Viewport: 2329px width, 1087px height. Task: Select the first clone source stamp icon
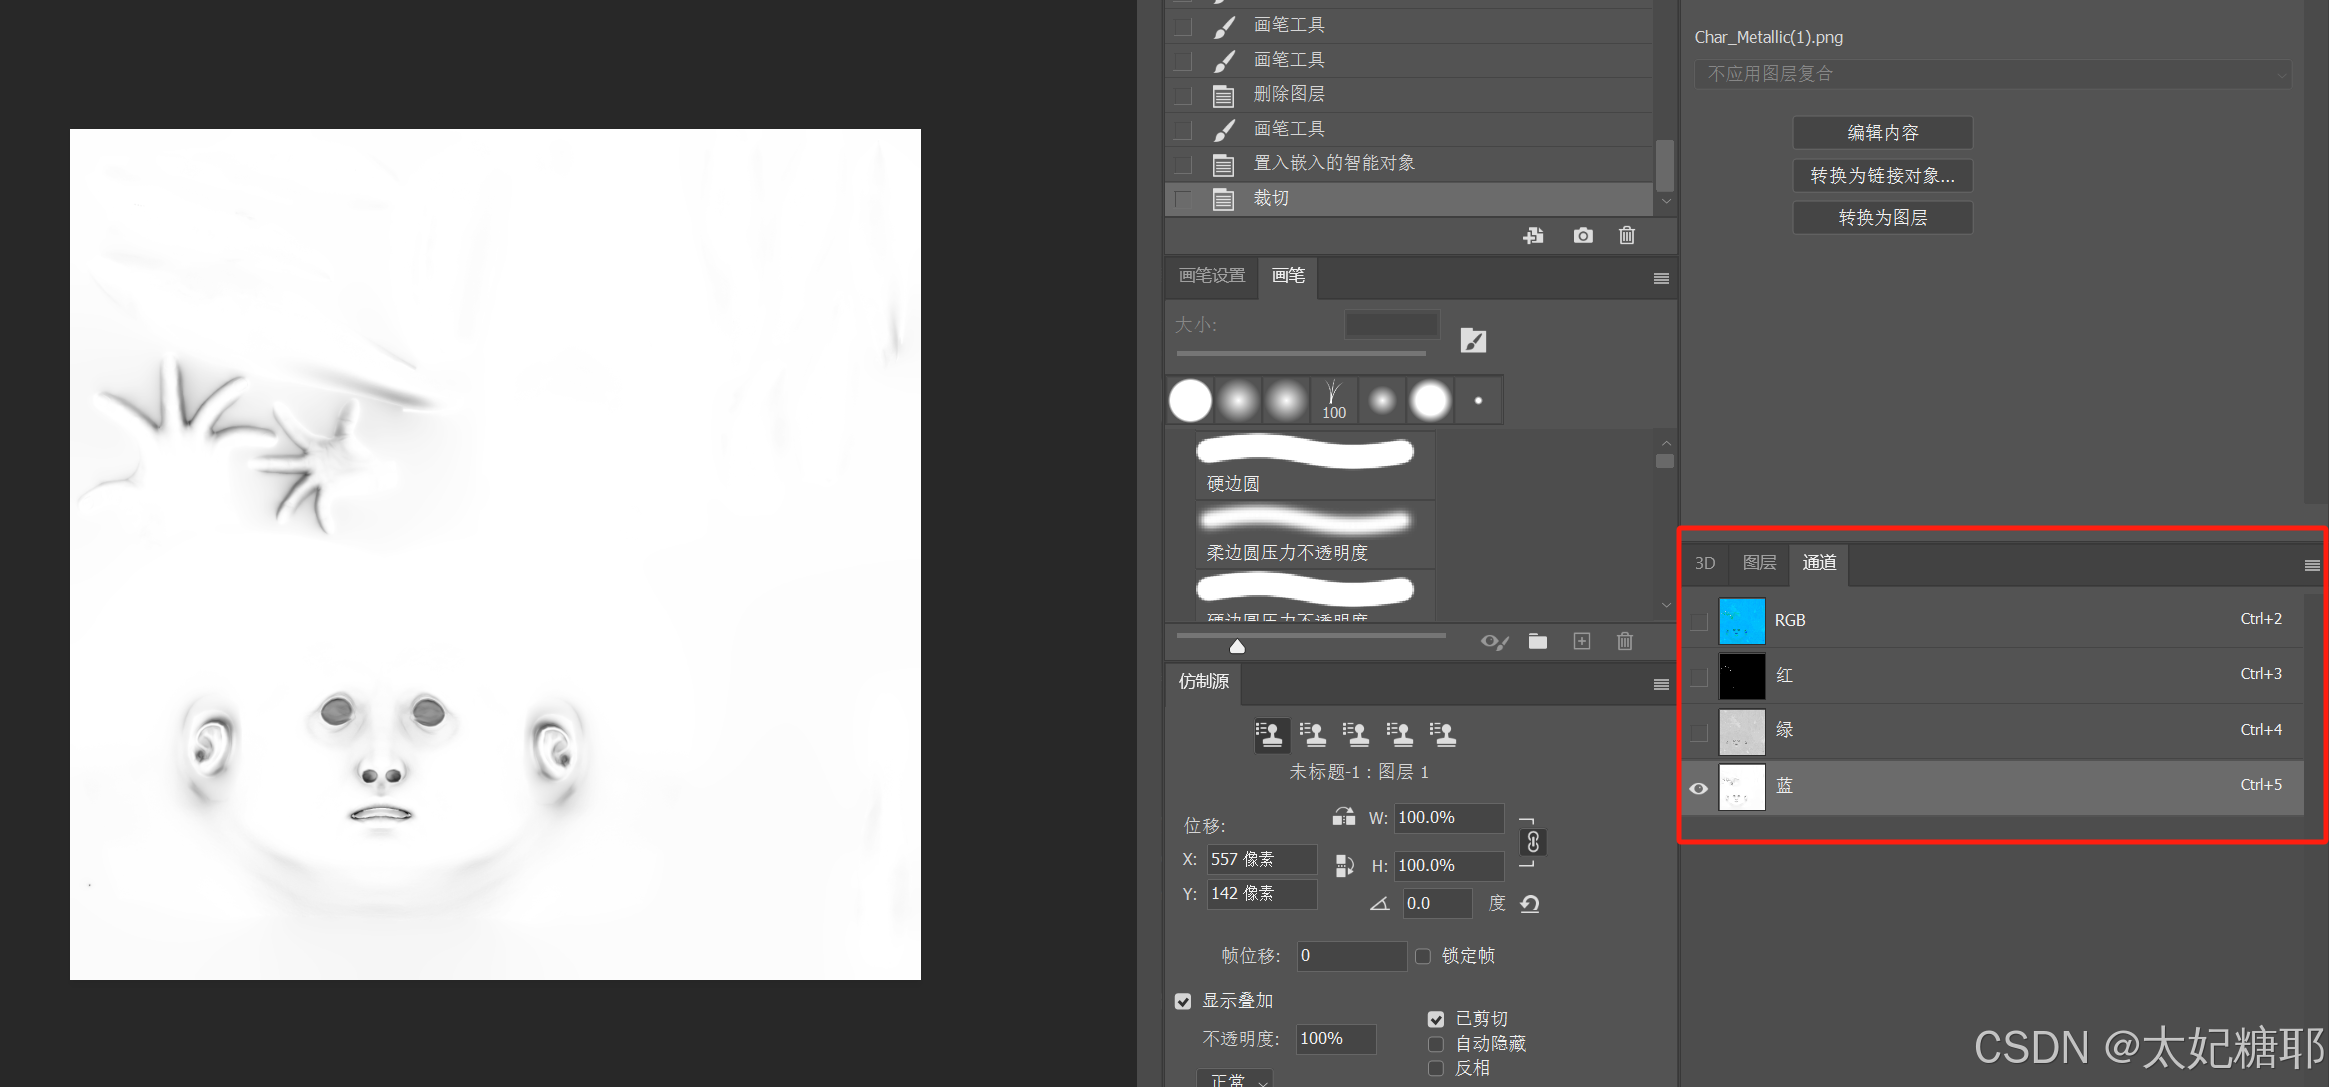click(x=1270, y=735)
